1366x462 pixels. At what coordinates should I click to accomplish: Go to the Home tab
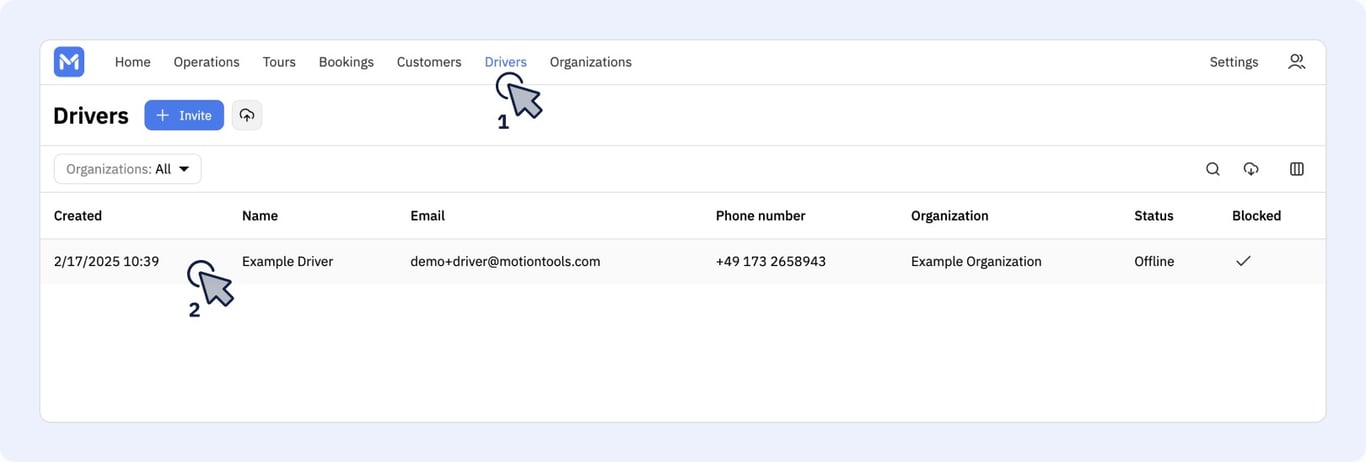(132, 62)
